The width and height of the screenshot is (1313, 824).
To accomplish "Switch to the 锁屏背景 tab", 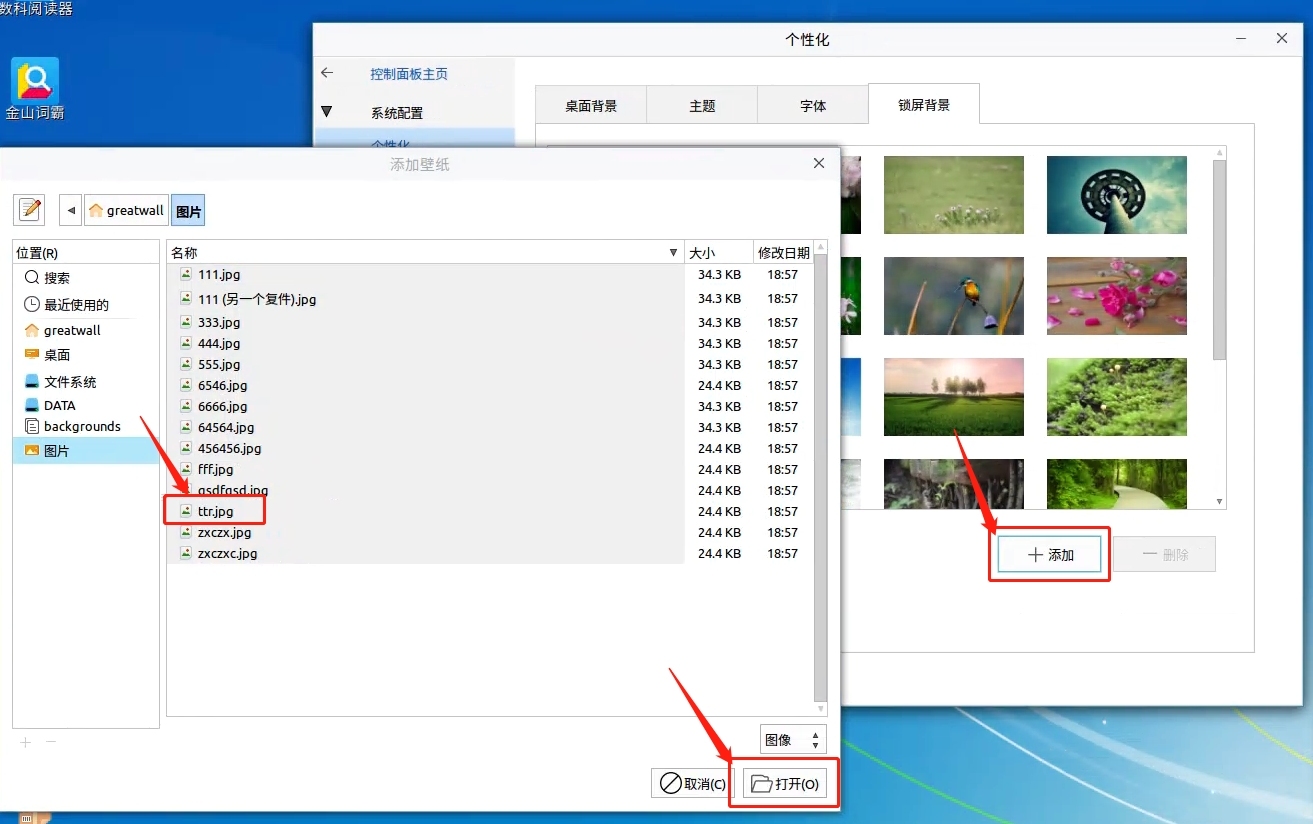I will click(x=924, y=104).
